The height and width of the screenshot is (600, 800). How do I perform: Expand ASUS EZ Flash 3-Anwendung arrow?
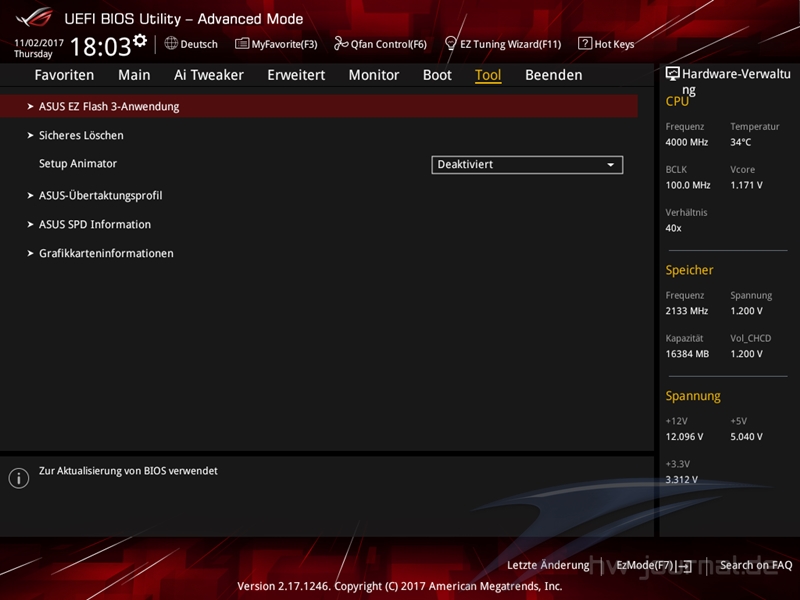[30, 106]
